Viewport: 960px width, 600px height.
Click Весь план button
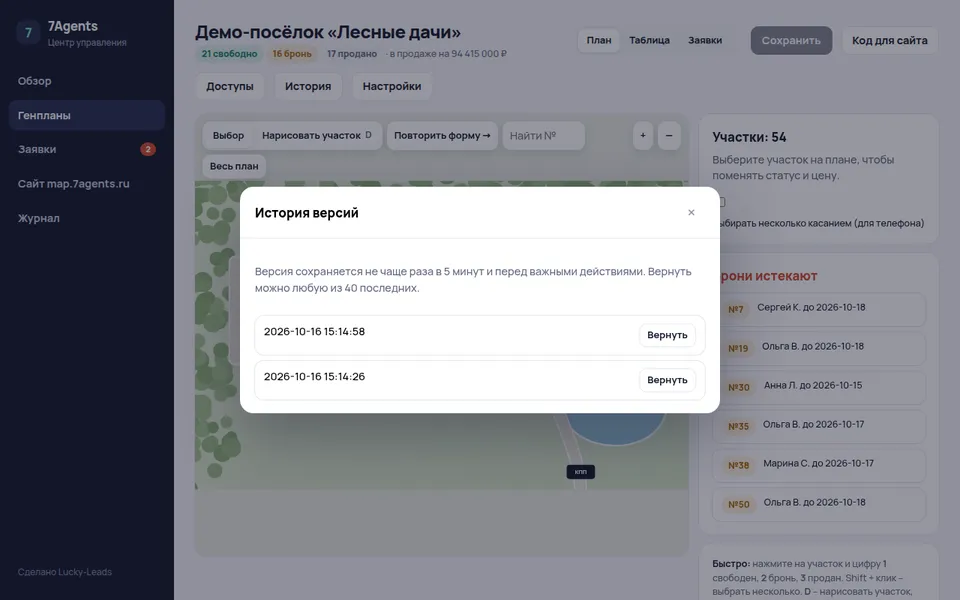point(234,166)
